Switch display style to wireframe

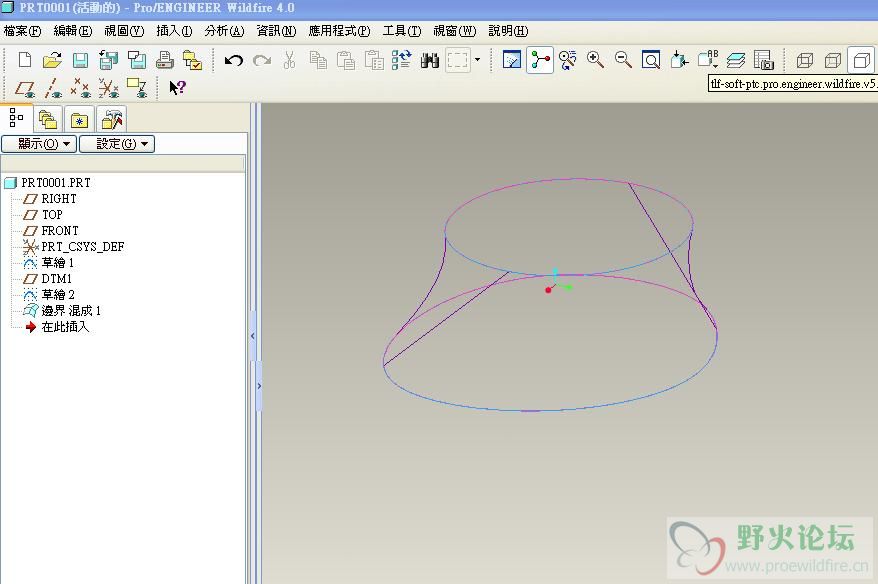(x=805, y=59)
